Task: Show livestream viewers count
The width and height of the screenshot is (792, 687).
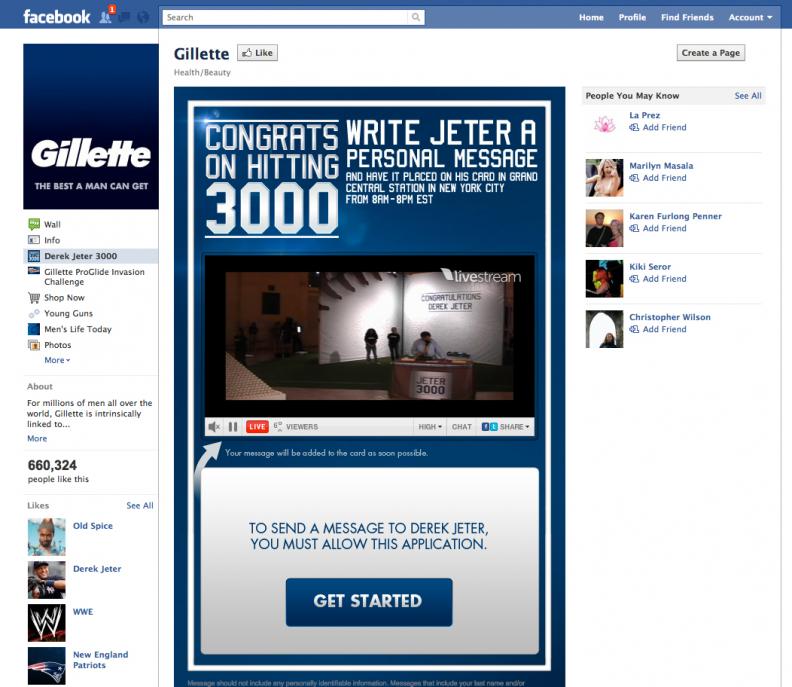Action: pos(296,427)
